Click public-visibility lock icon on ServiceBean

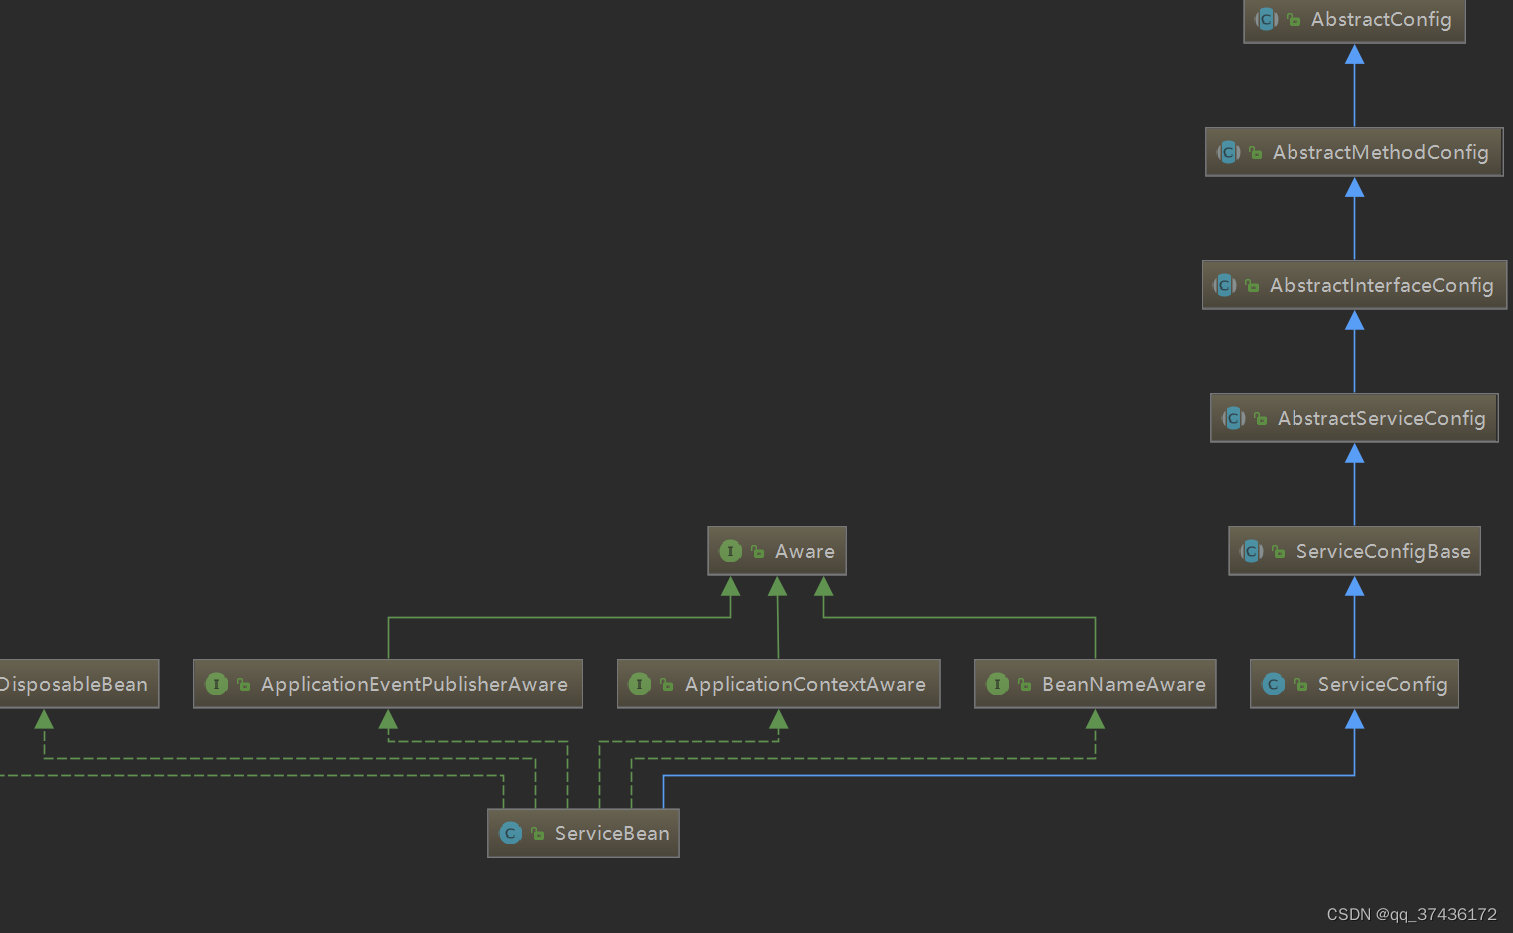(538, 834)
